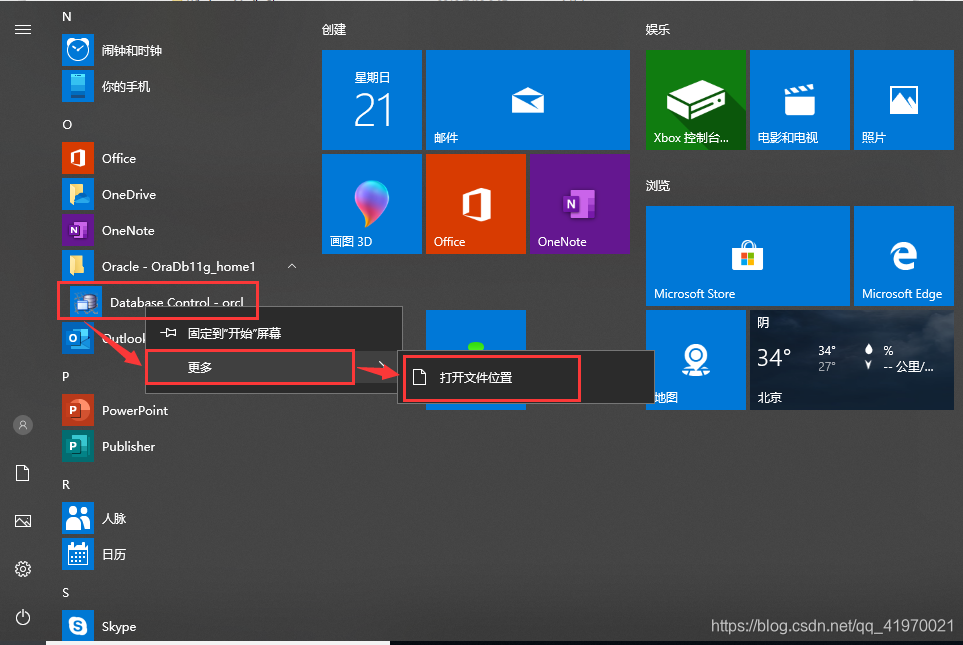Viewport: 963px width, 645px height.
Task: Click the Oracle folder icon
Action: click(78, 266)
